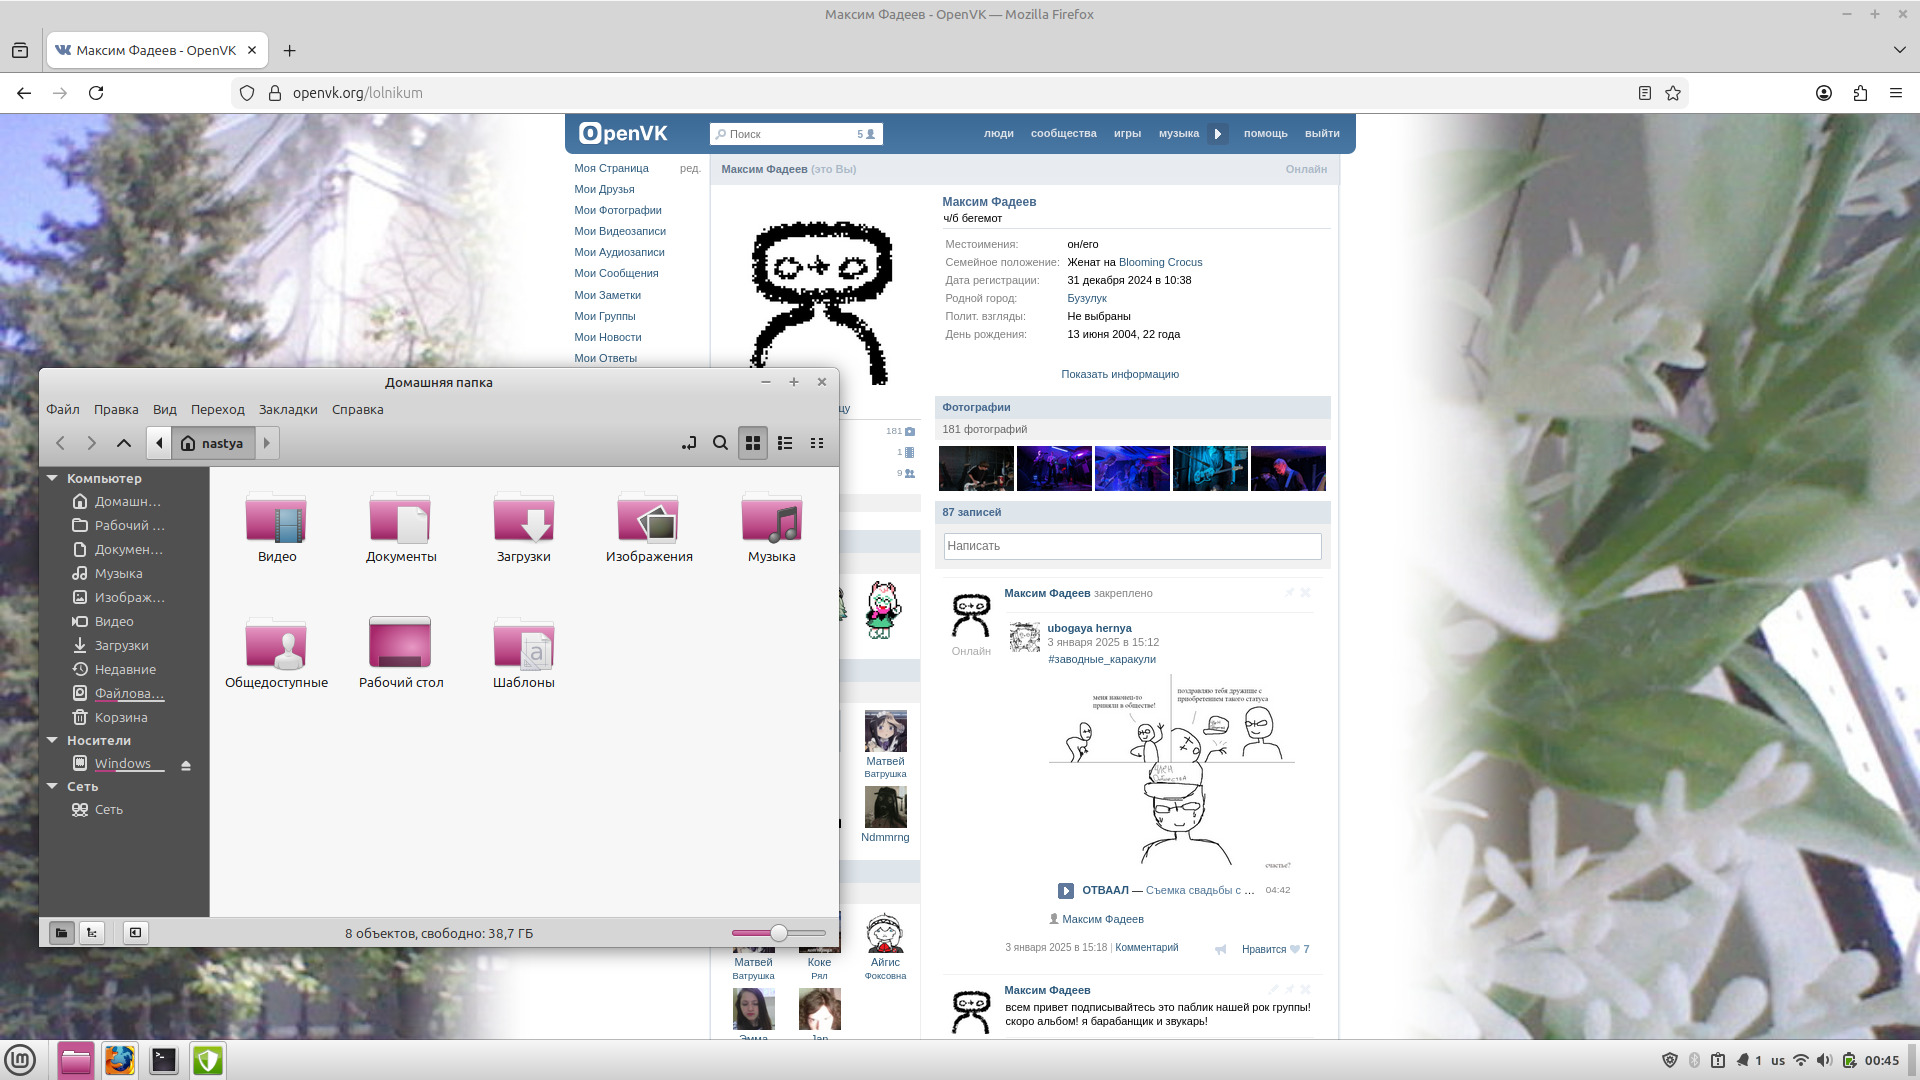Click the Firefox address bar
Image resolution: width=1920 pixels, height=1080 pixels.
click(960, 93)
